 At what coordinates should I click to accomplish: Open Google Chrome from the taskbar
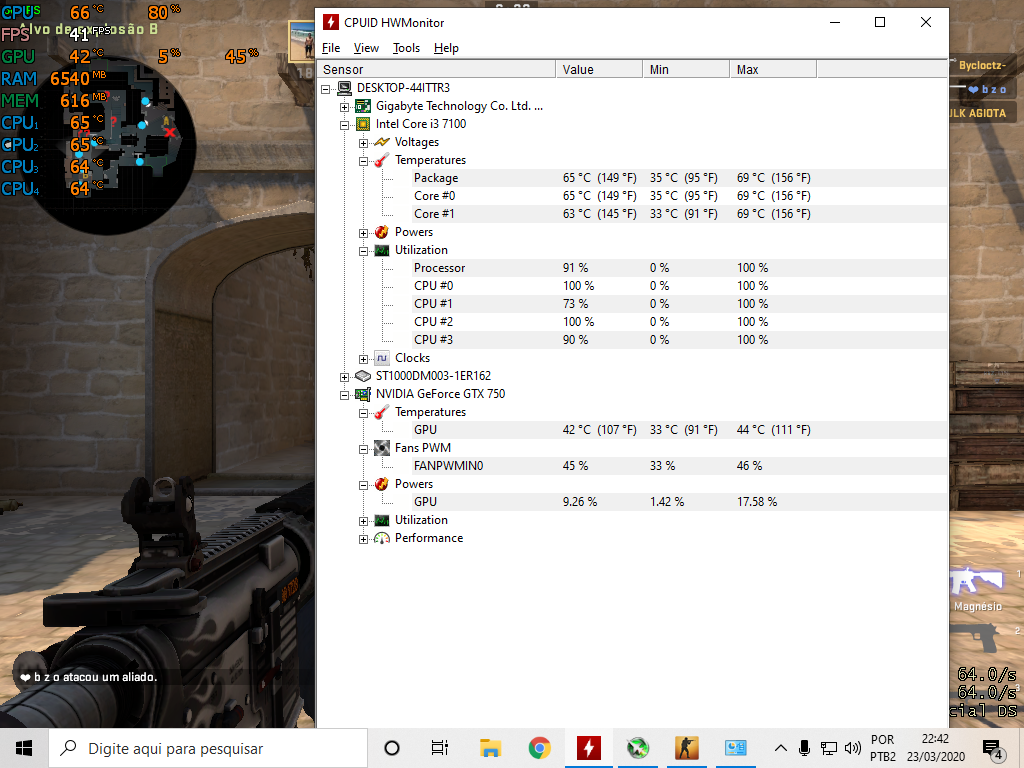pos(539,748)
